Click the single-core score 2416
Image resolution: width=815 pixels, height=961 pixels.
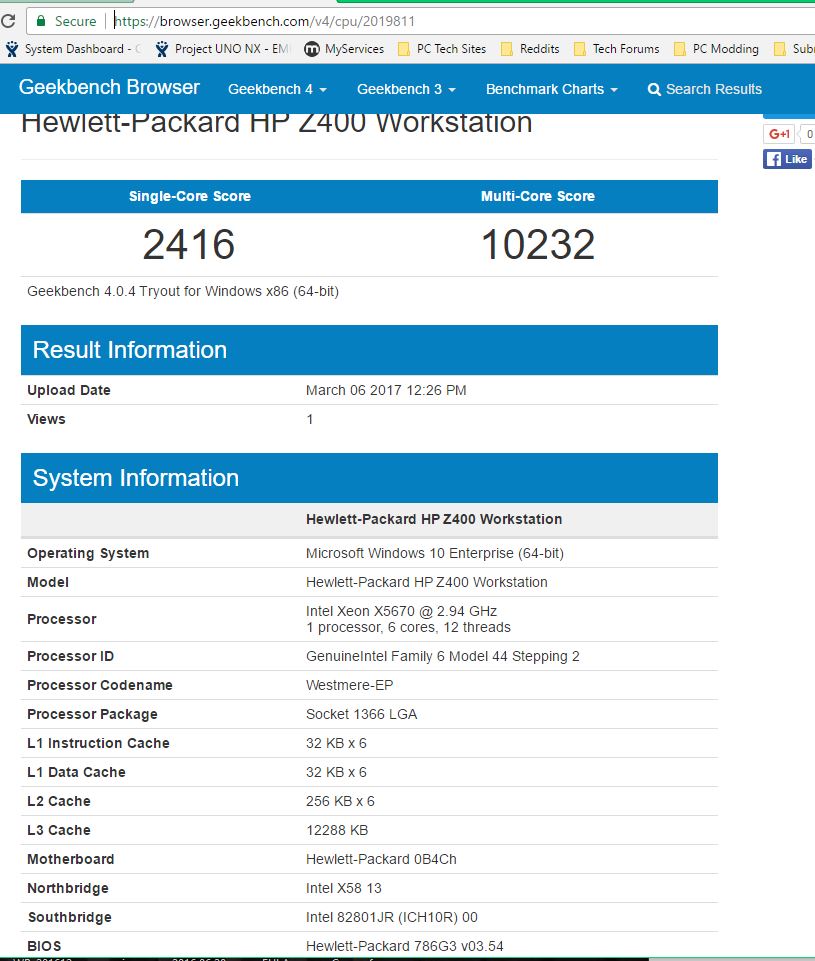pos(189,244)
